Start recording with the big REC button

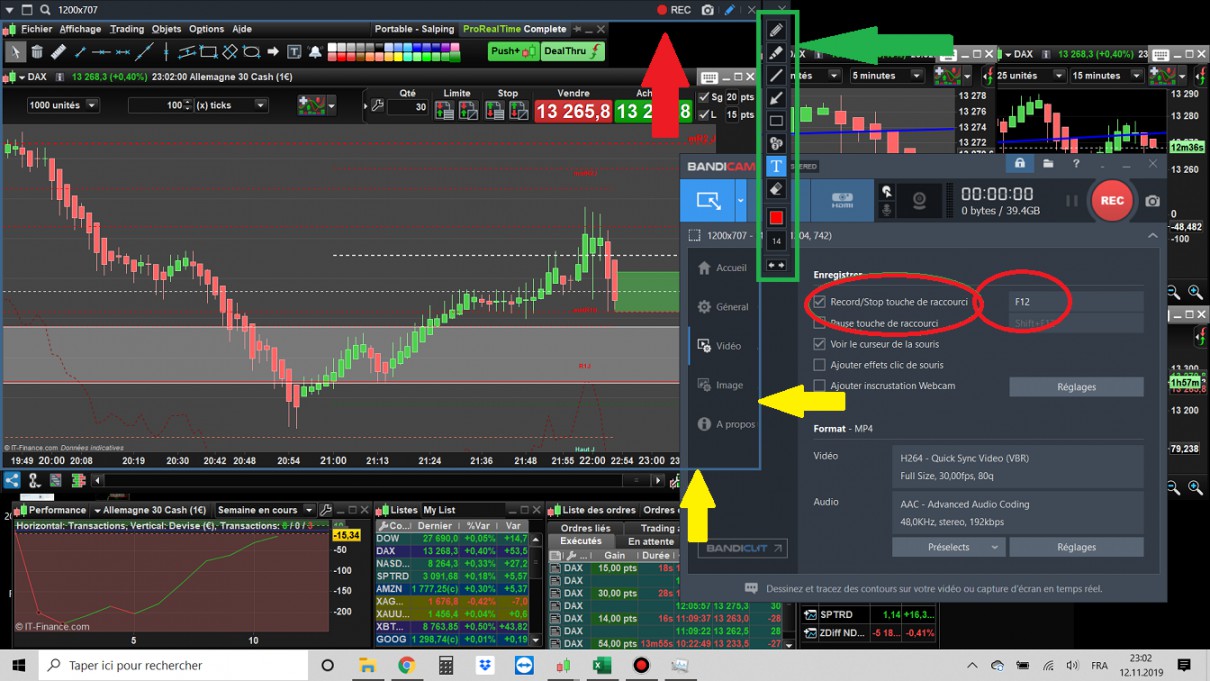(x=1112, y=201)
